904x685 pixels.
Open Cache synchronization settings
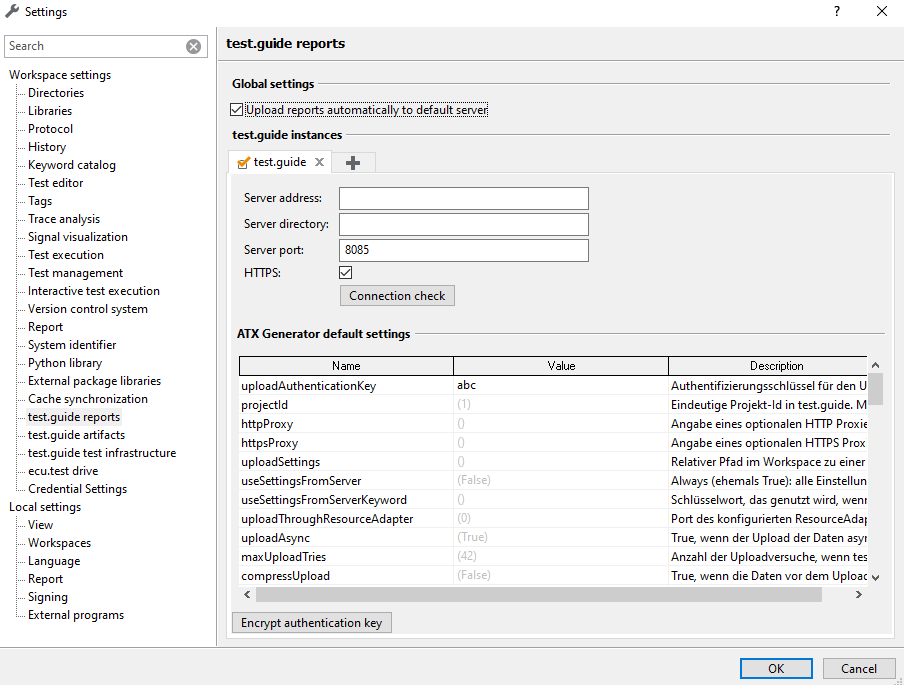click(88, 399)
